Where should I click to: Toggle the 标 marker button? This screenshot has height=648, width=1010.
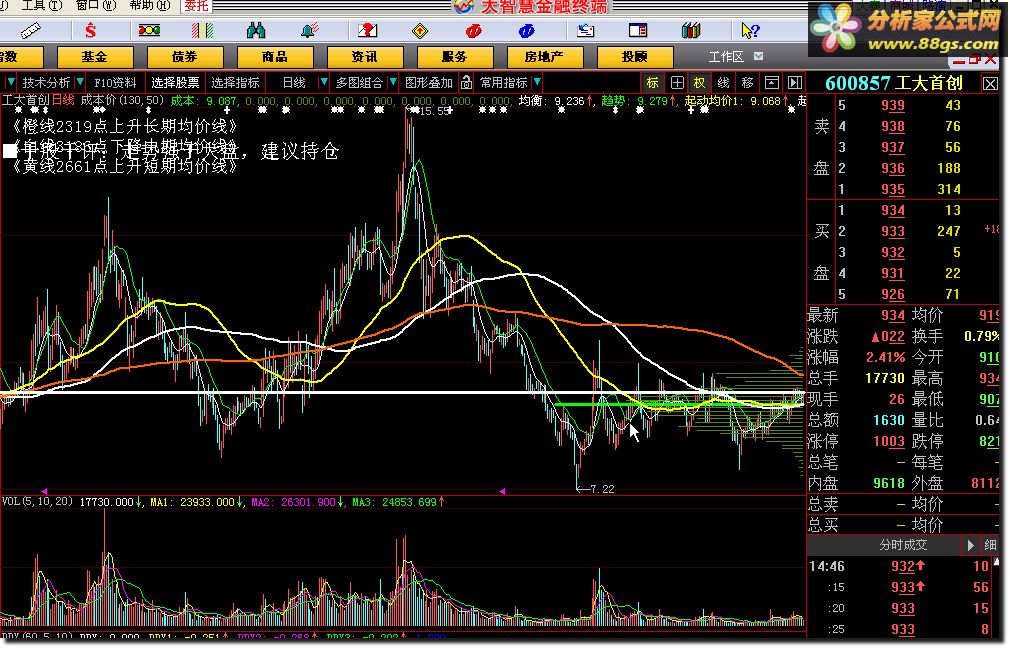(653, 82)
